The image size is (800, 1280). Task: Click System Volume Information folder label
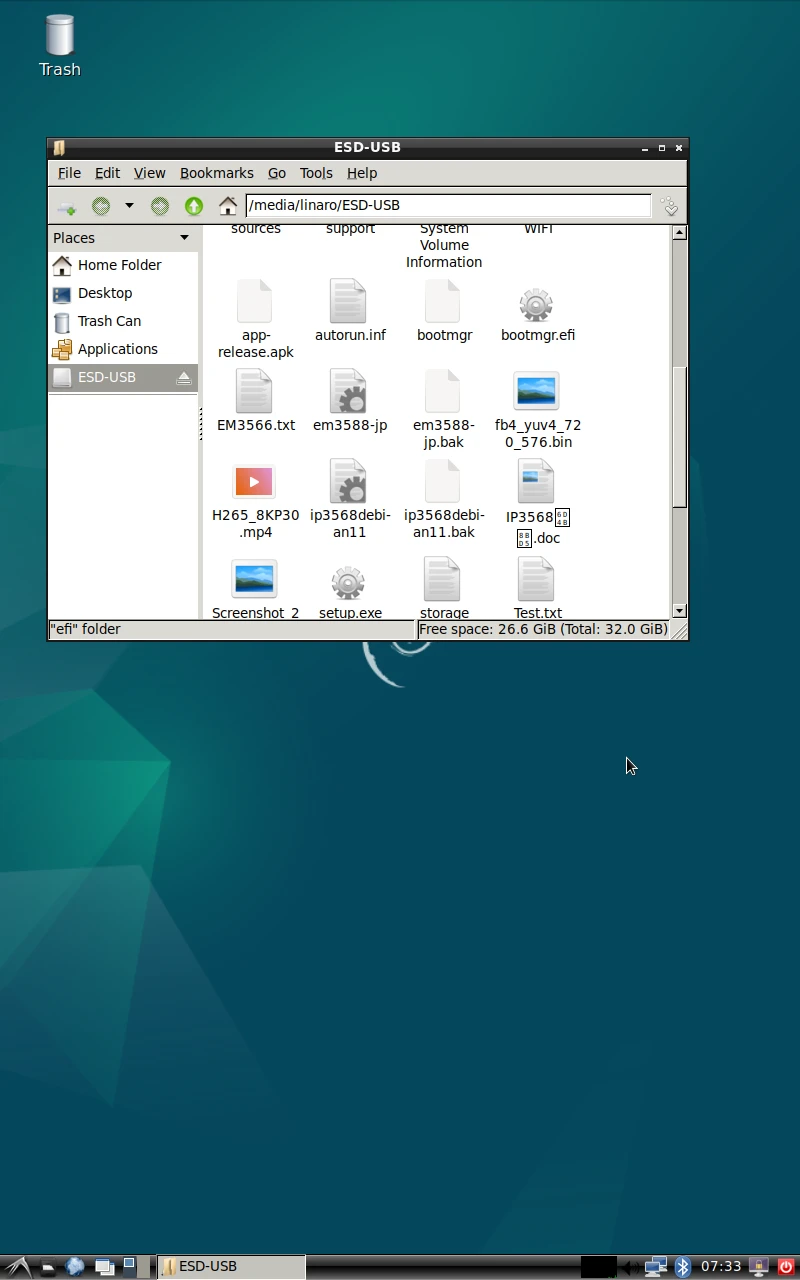click(444, 246)
